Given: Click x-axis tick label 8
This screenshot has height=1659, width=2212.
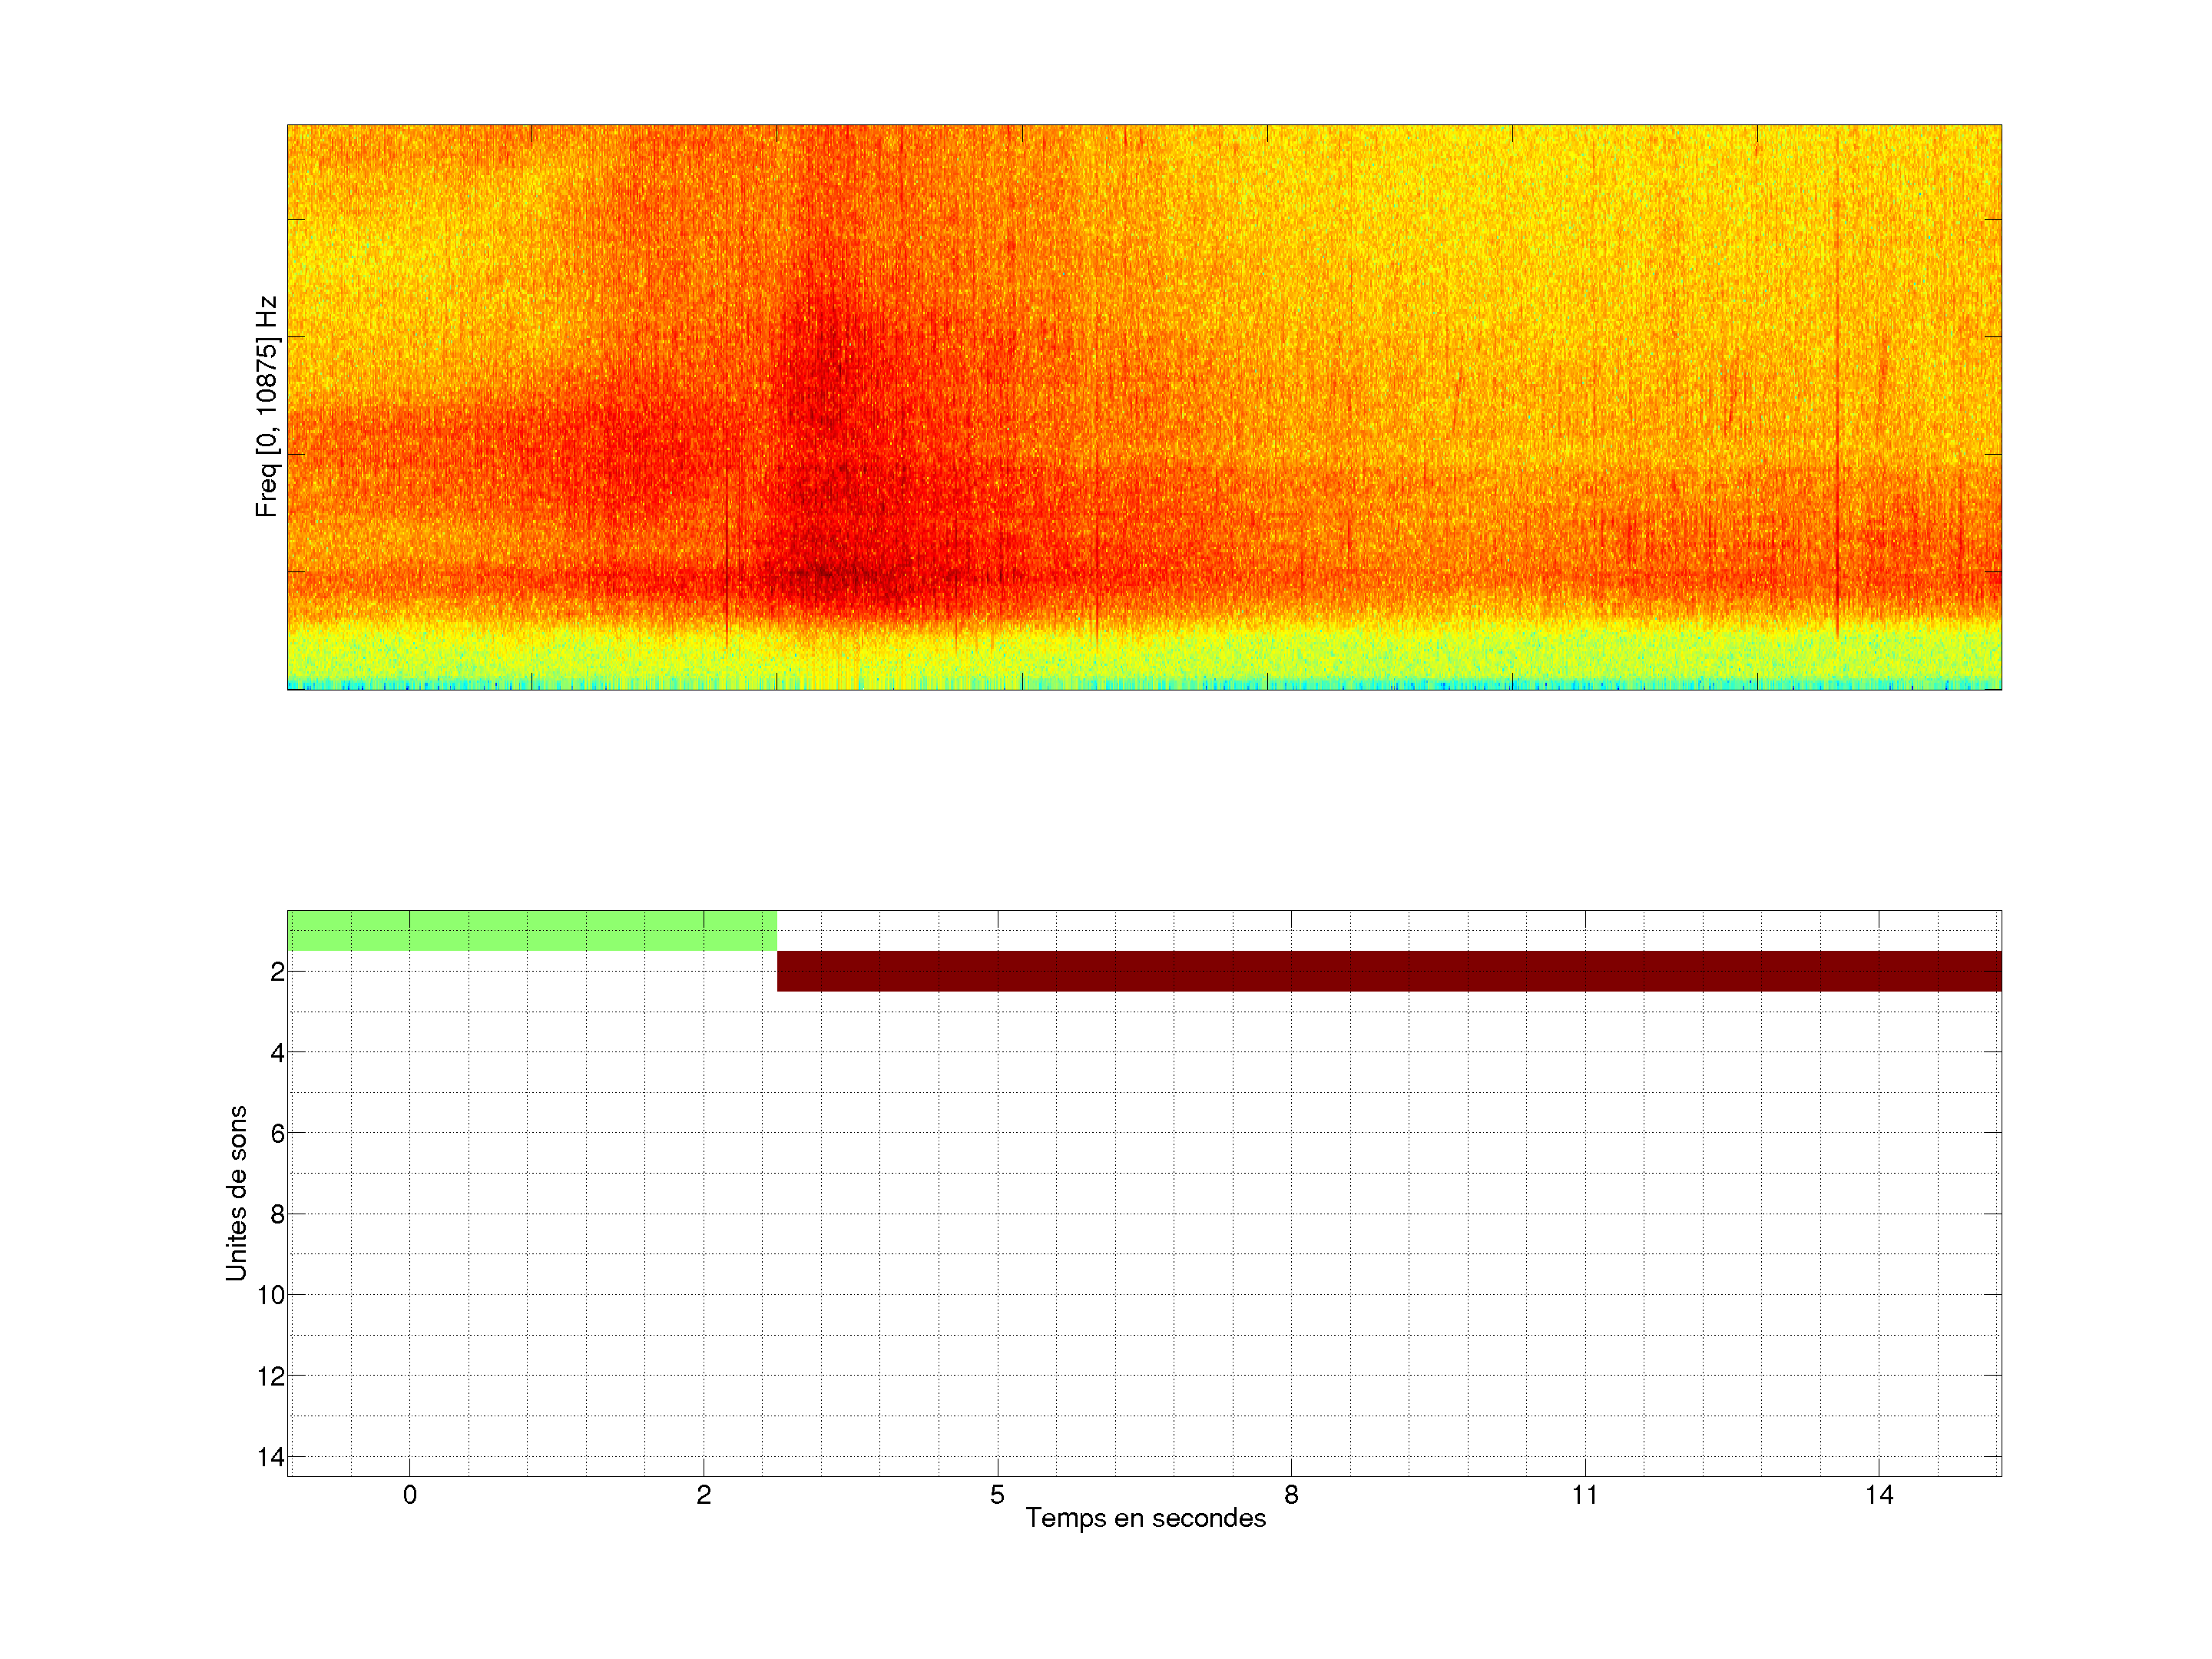Looking at the screenshot, I should click(1291, 1495).
